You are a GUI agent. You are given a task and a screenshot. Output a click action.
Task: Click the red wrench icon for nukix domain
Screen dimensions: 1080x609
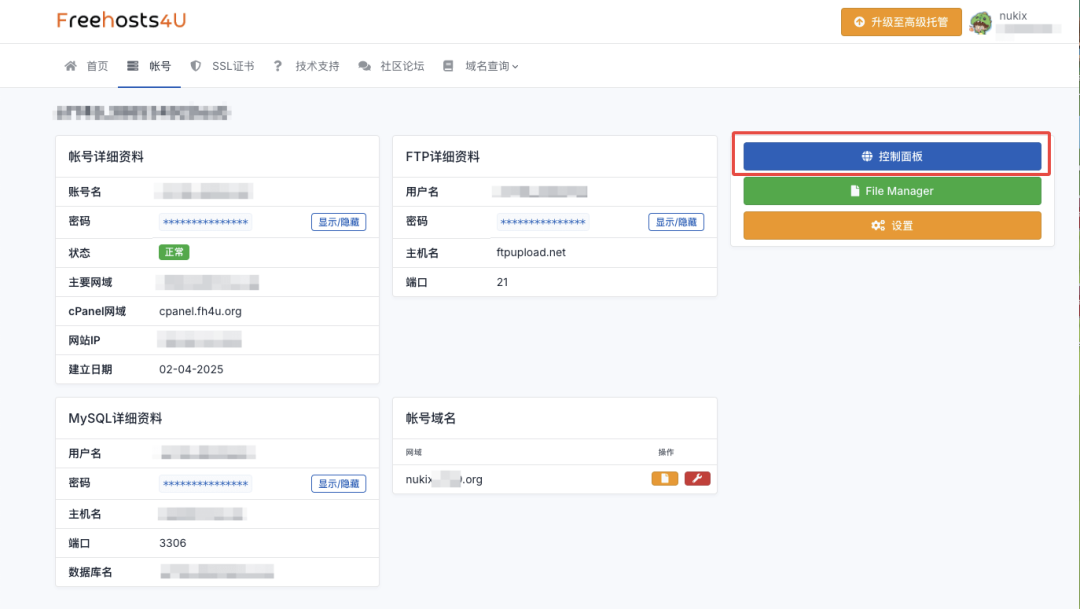[697, 479]
